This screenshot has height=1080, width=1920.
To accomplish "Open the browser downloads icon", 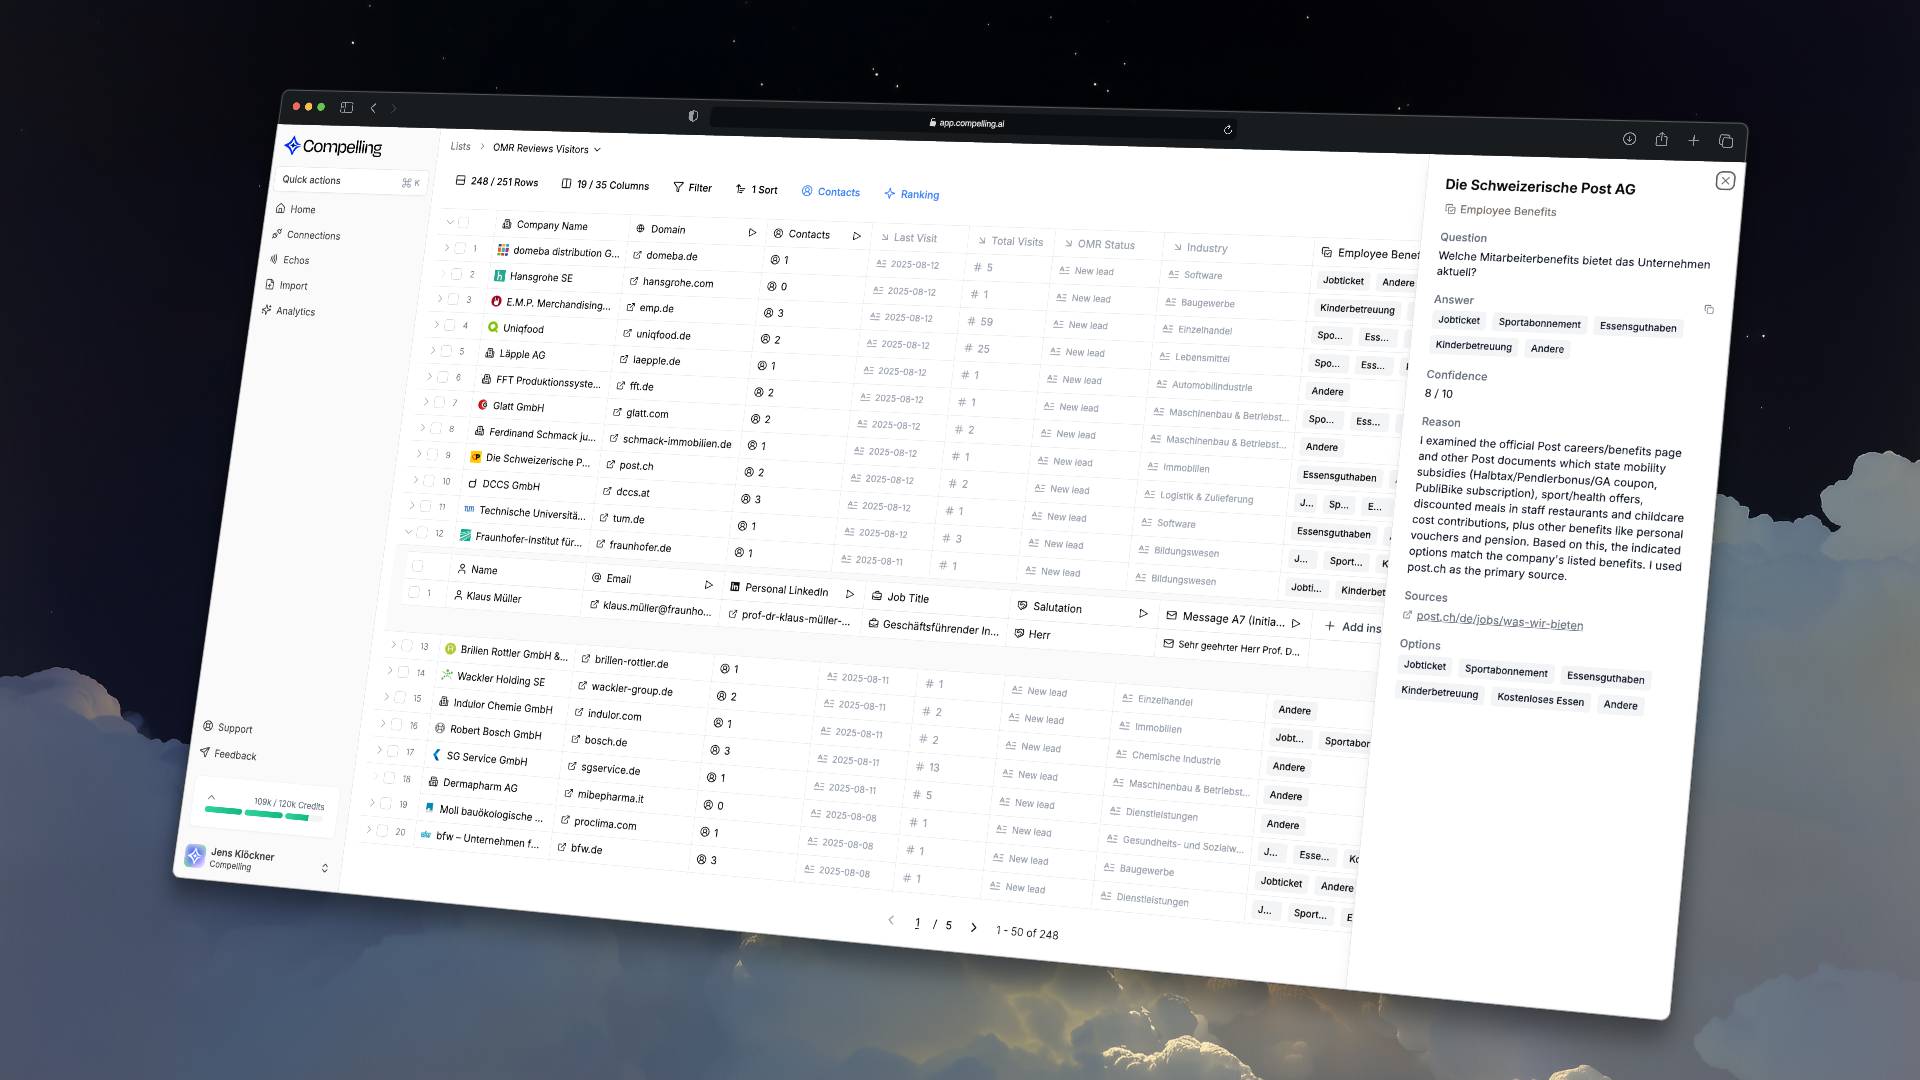I will pos(1629,139).
